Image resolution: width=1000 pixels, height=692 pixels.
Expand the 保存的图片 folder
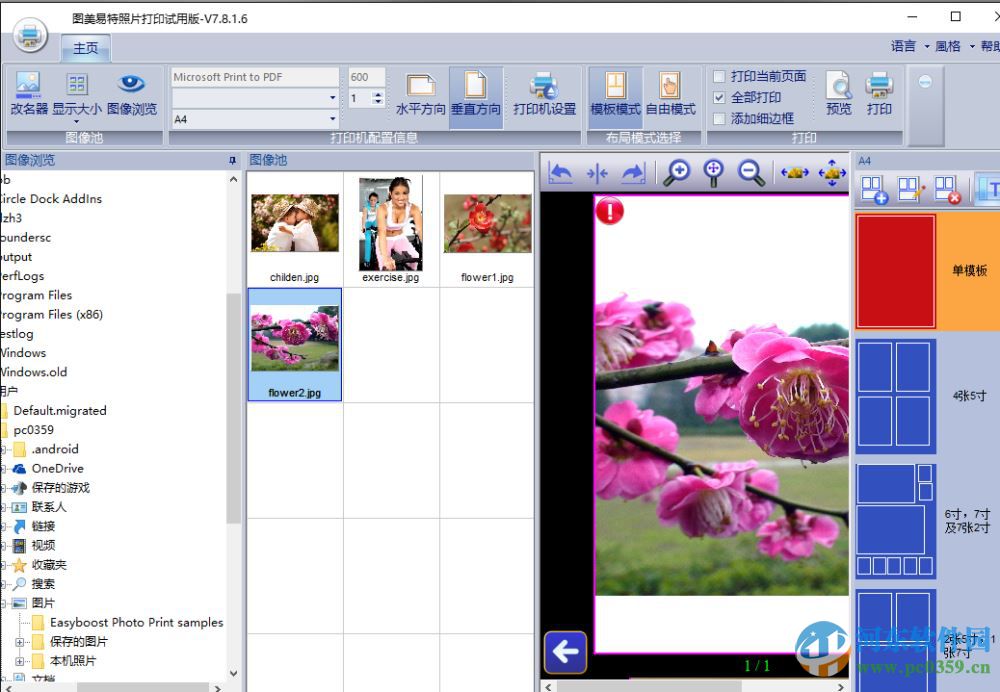[x=19, y=642]
